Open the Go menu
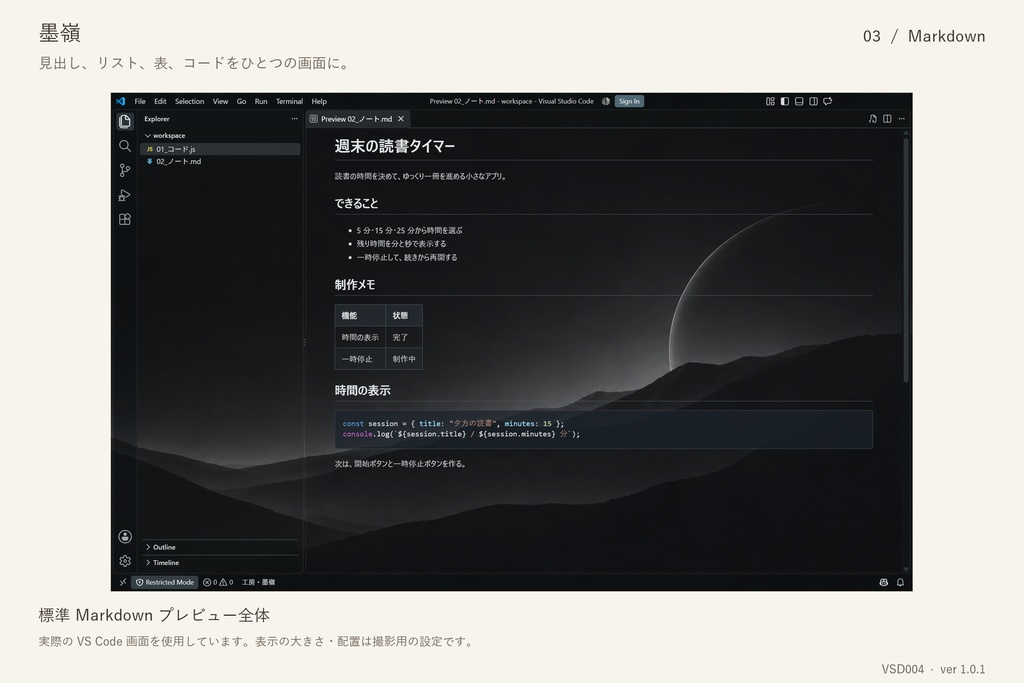 click(x=241, y=101)
